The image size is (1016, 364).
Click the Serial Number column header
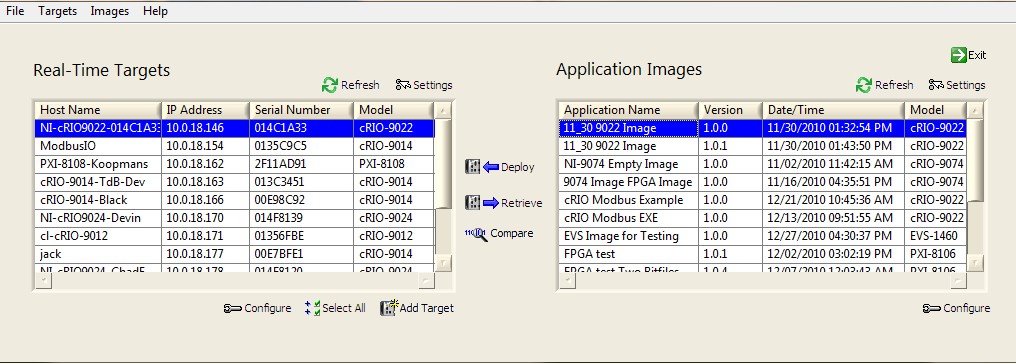point(301,110)
